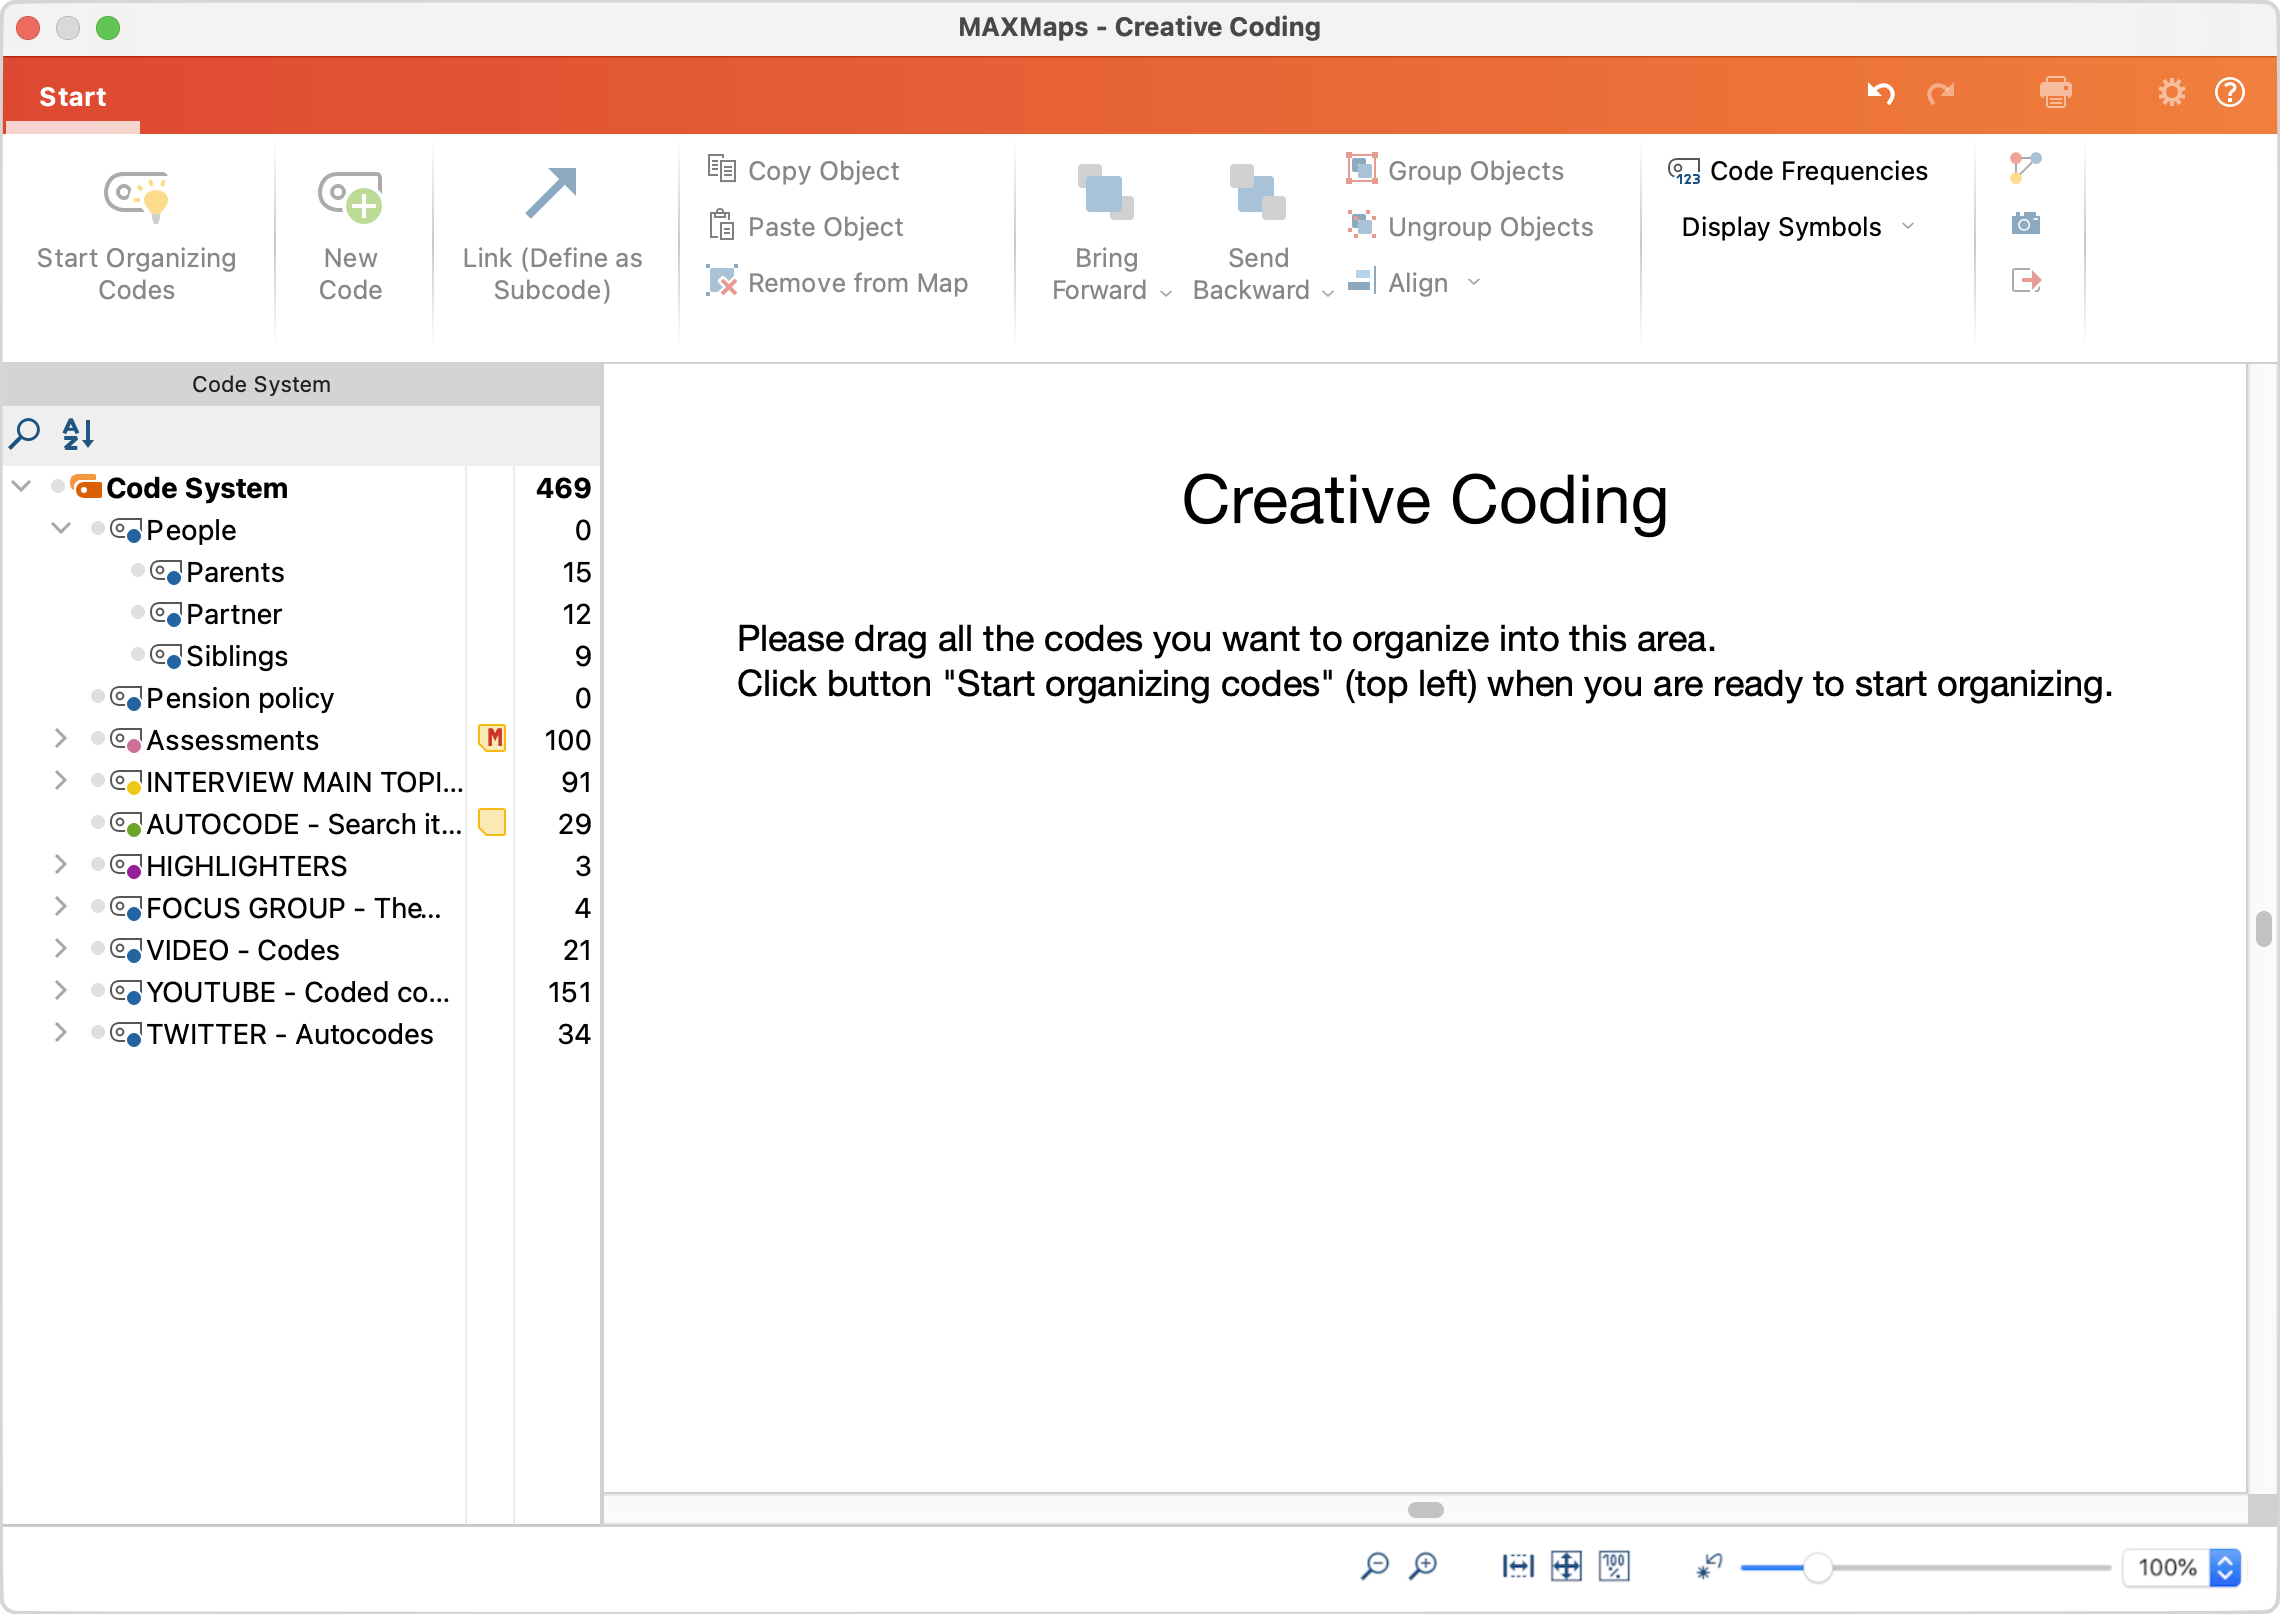
Task: Zoom out with magnifier minus
Action: [x=1375, y=1566]
